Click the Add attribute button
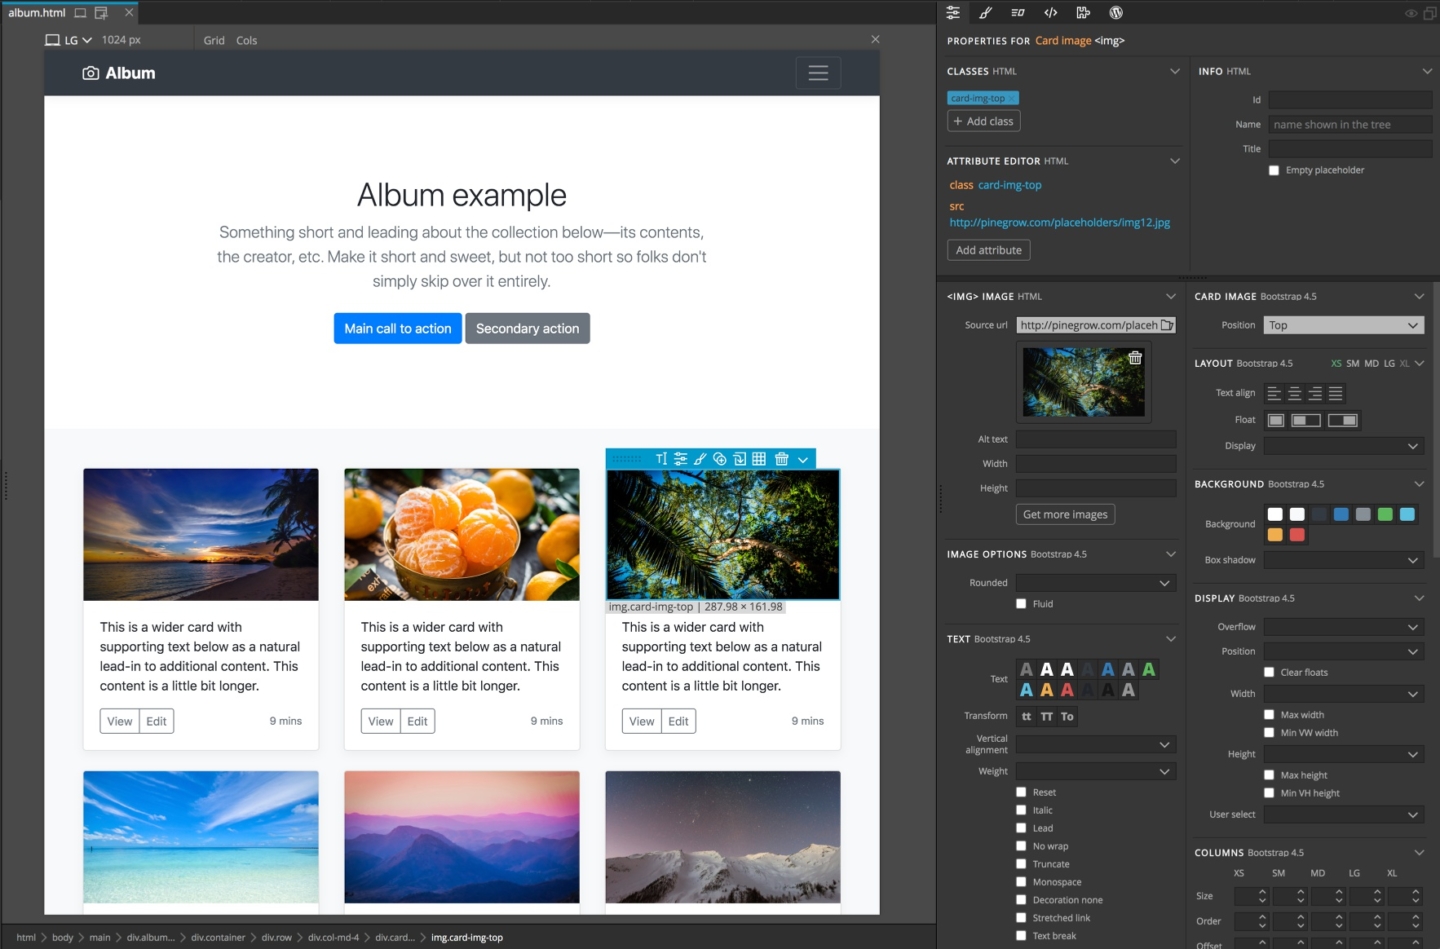 (988, 250)
